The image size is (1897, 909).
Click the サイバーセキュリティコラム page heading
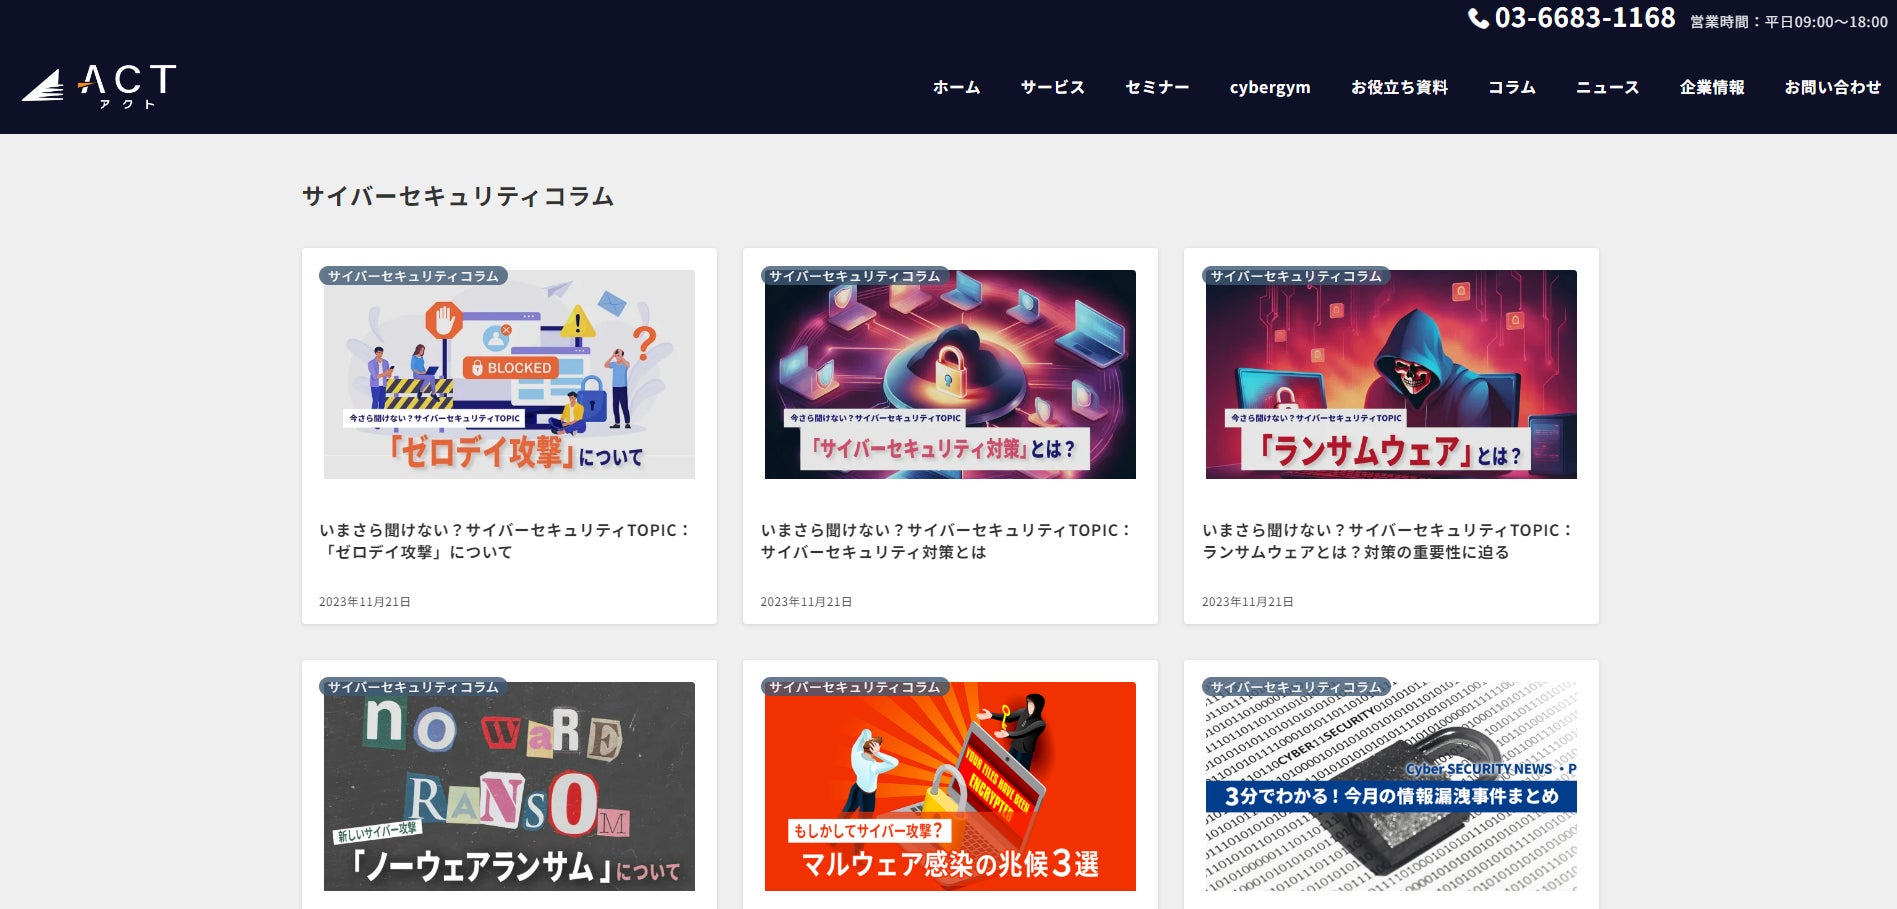click(458, 196)
